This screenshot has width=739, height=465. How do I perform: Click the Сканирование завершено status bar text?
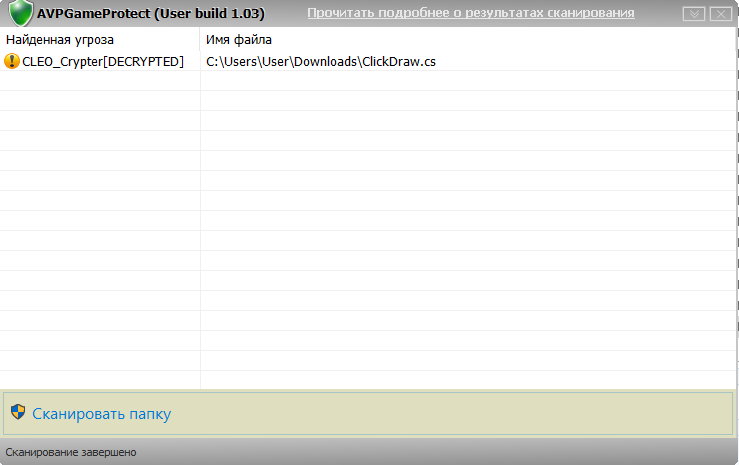tap(71, 452)
